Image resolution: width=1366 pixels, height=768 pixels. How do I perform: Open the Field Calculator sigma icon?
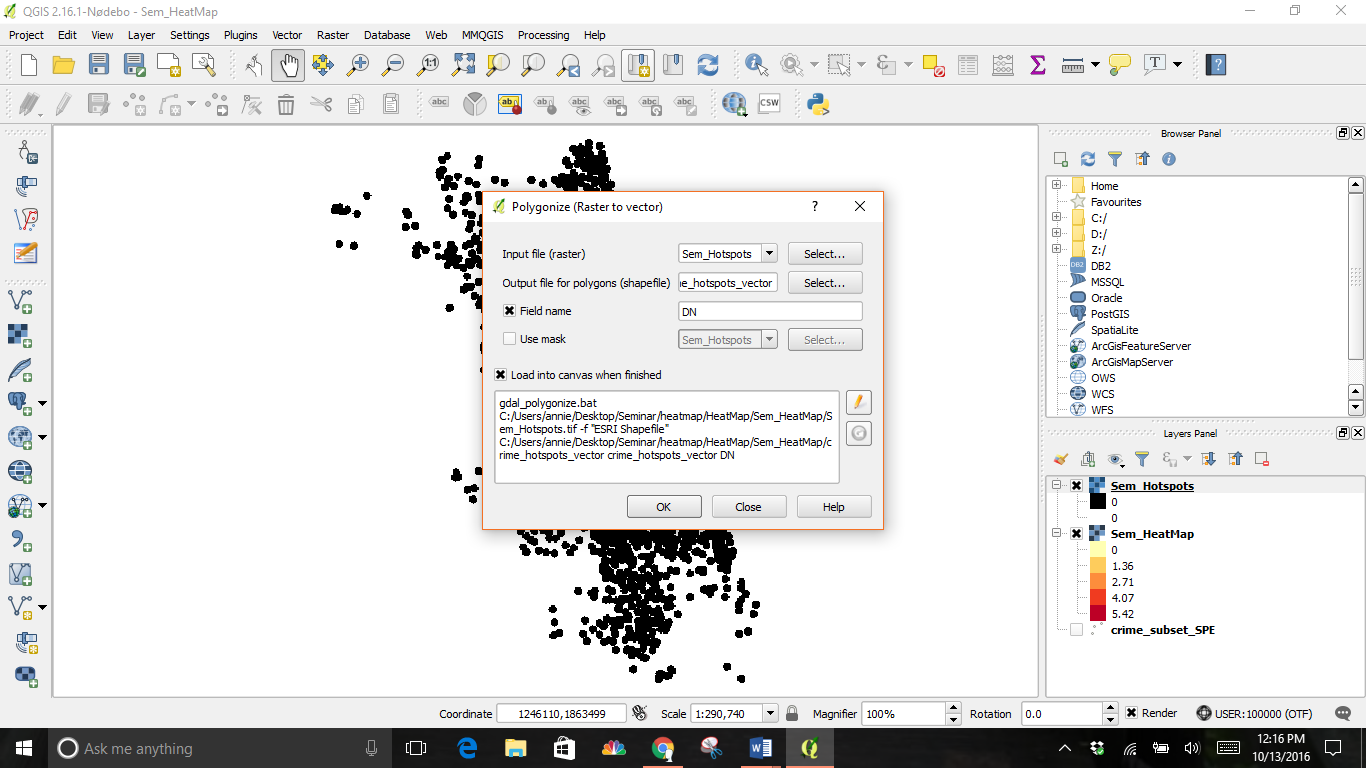1037,65
